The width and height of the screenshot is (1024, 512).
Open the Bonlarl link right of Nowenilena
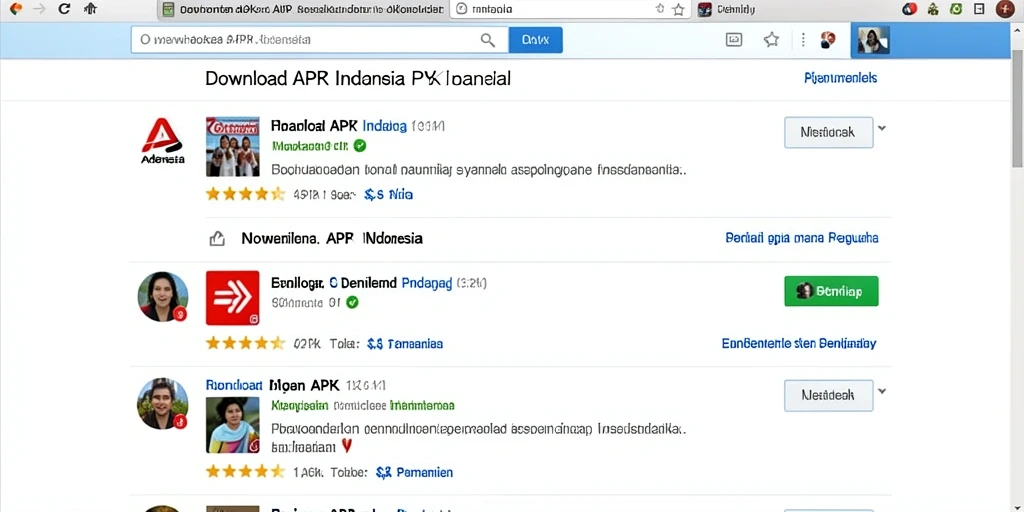[x=801, y=238]
